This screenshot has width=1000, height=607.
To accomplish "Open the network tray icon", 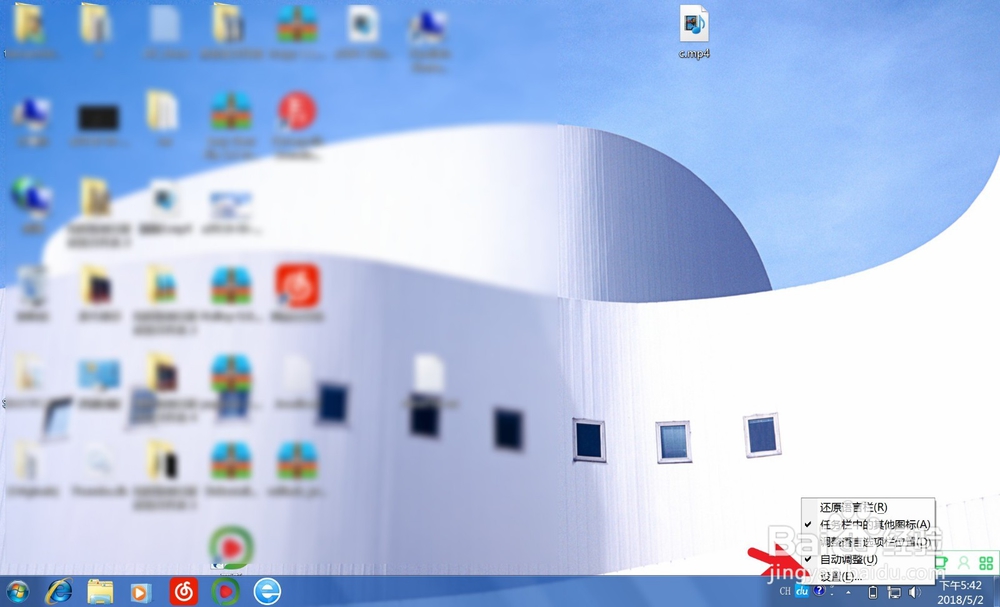I will (894, 592).
